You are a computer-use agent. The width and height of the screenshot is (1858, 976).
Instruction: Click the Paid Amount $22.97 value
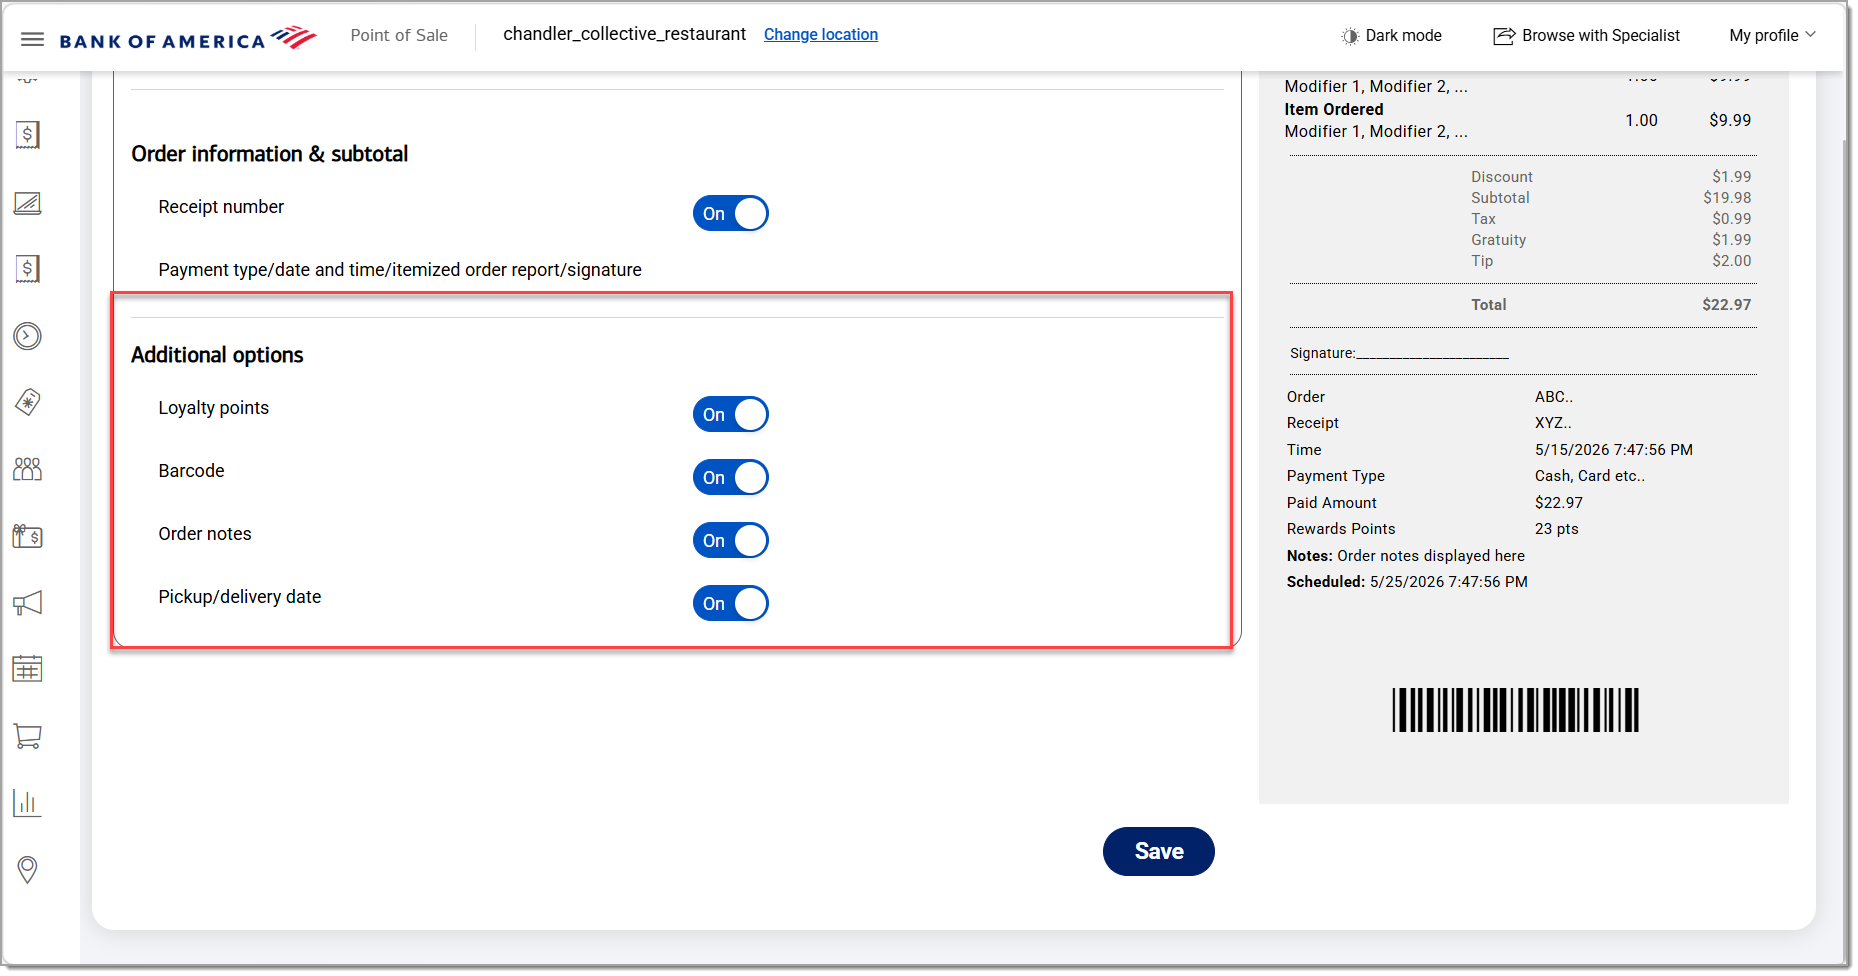pyautogui.click(x=1559, y=503)
